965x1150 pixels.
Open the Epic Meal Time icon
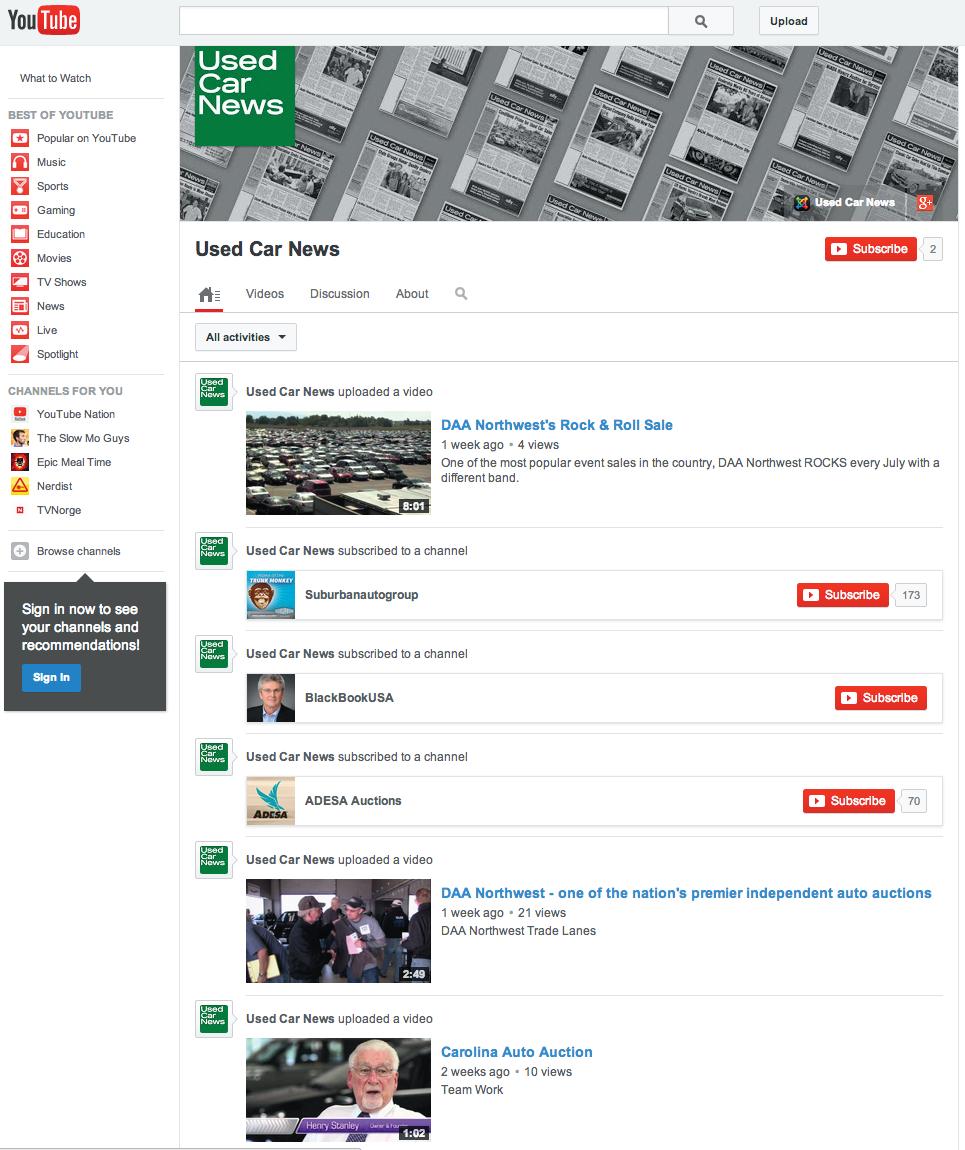20,462
